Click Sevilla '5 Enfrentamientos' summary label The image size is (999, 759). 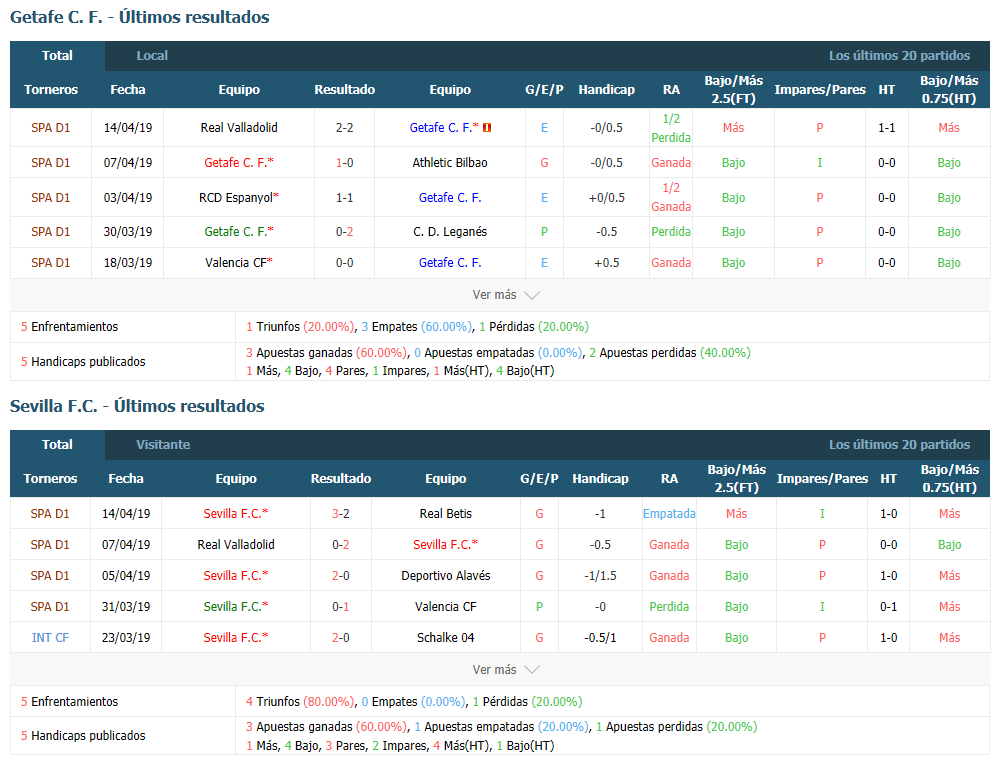69,702
